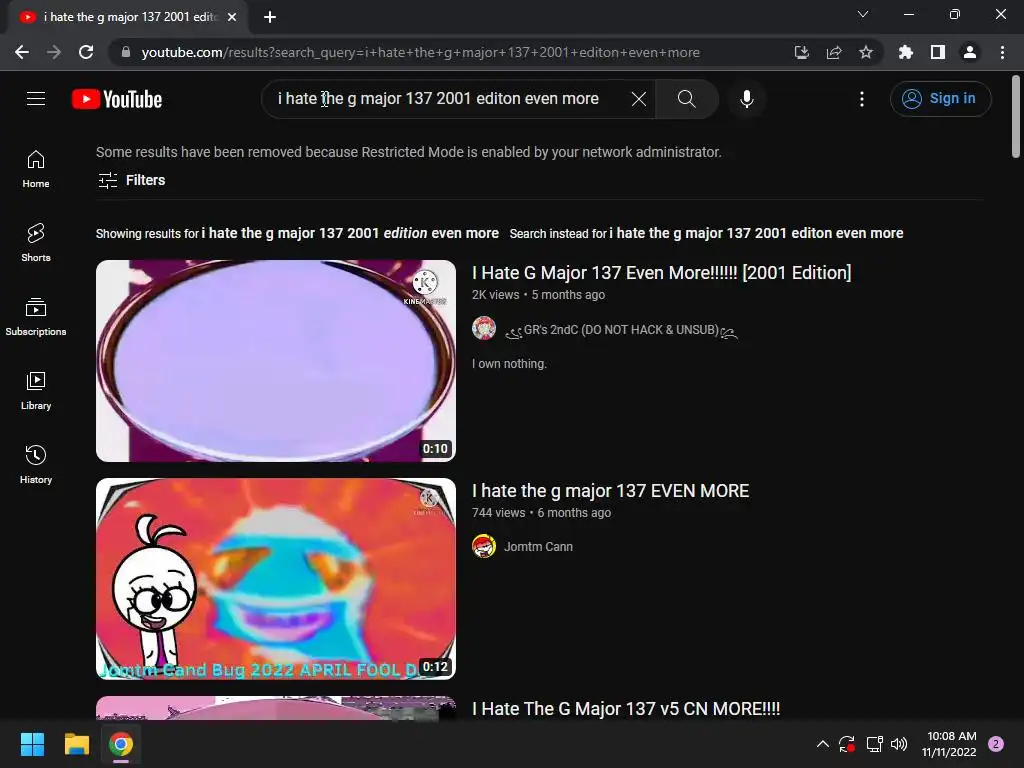Click the Sign in button

[x=940, y=99]
